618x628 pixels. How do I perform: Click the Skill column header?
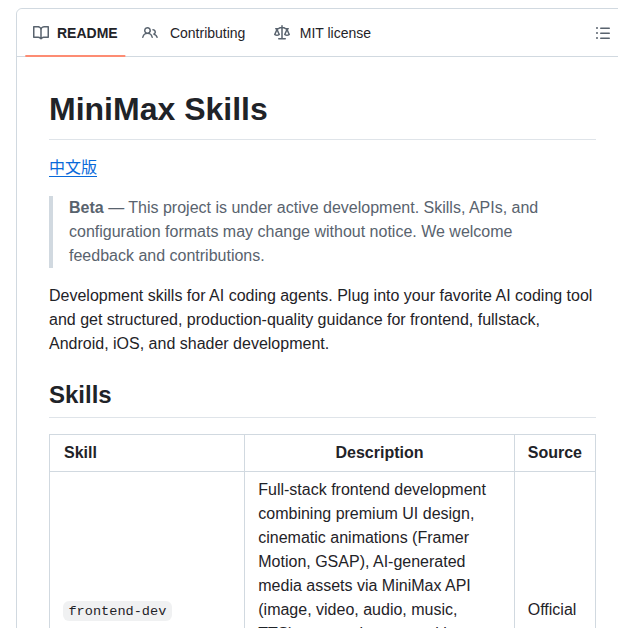[81, 453]
